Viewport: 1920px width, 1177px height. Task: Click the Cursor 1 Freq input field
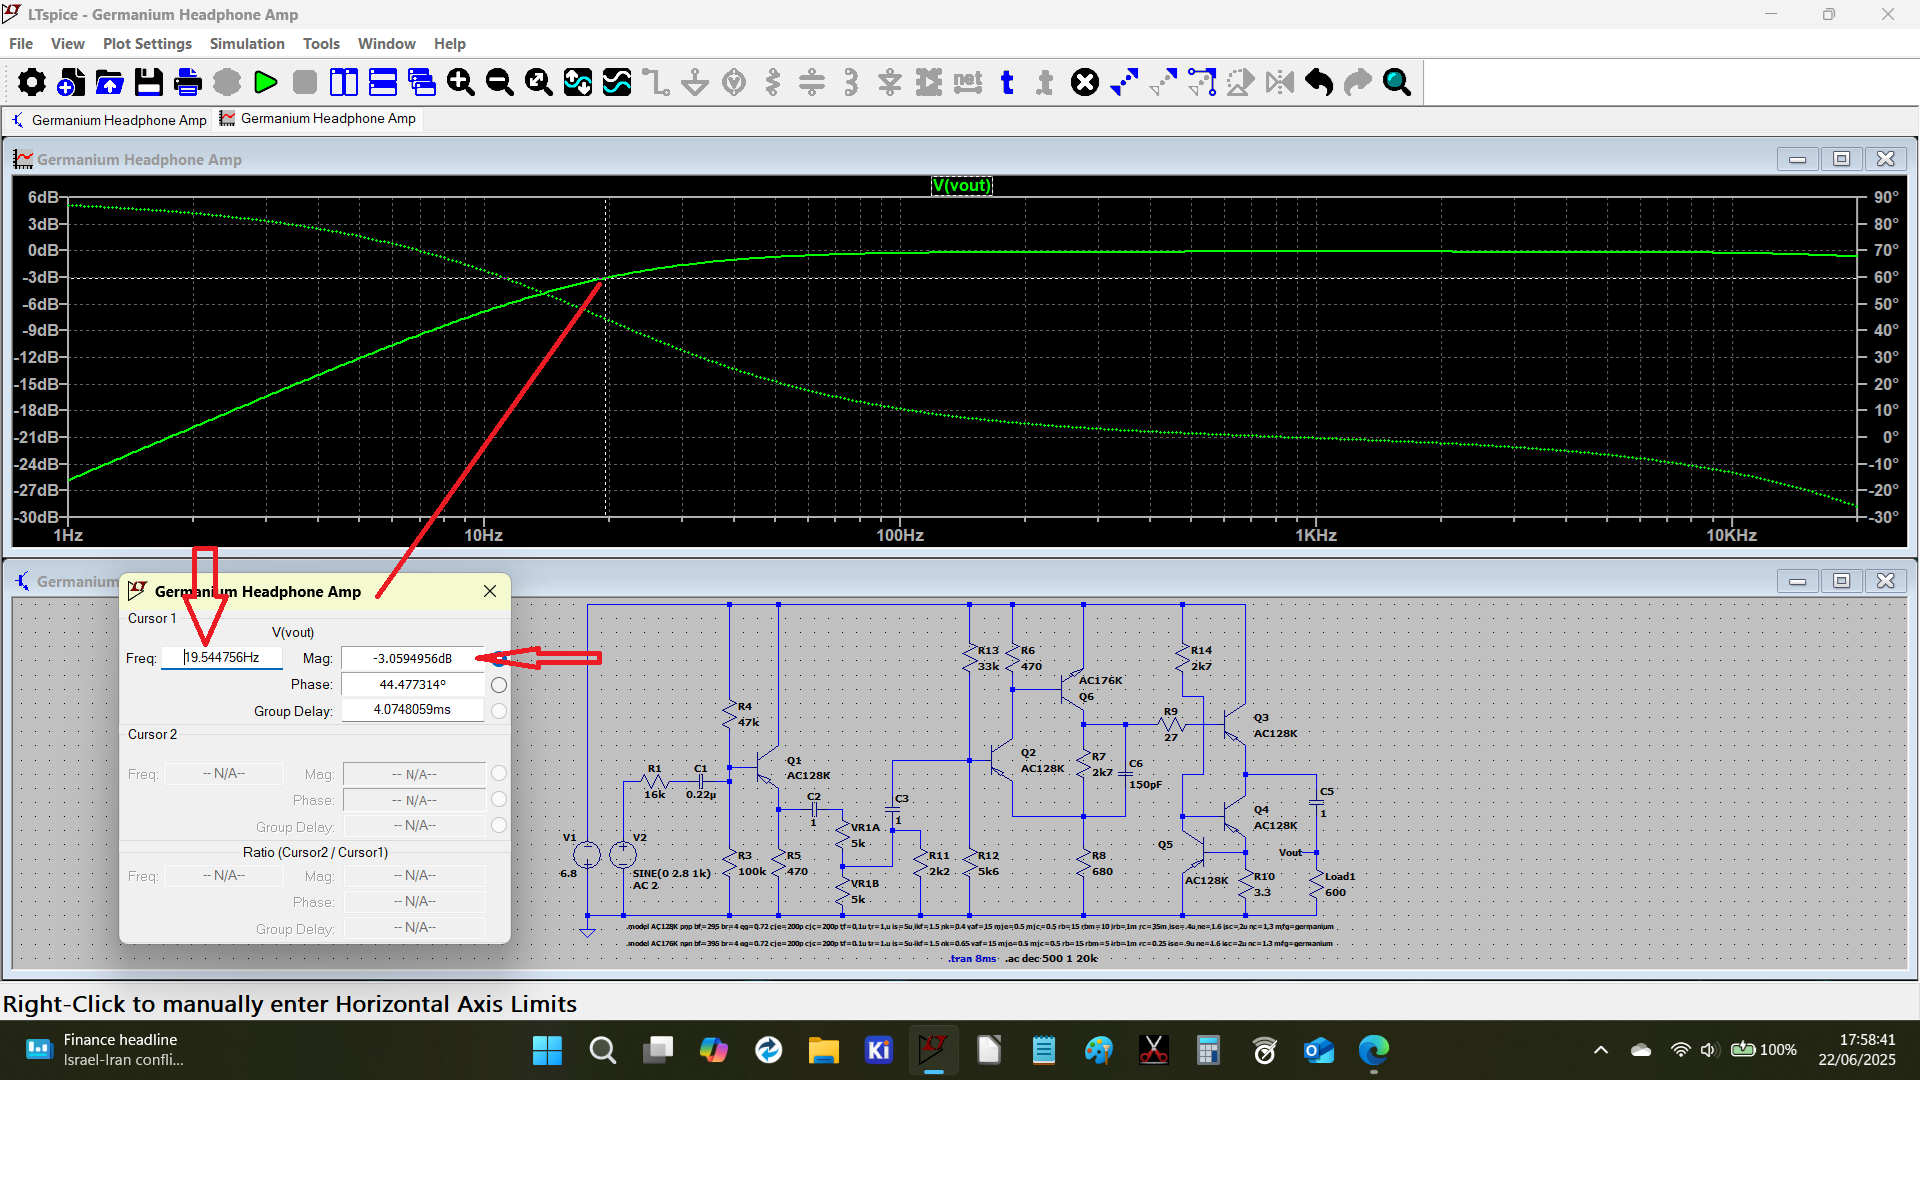point(222,658)
